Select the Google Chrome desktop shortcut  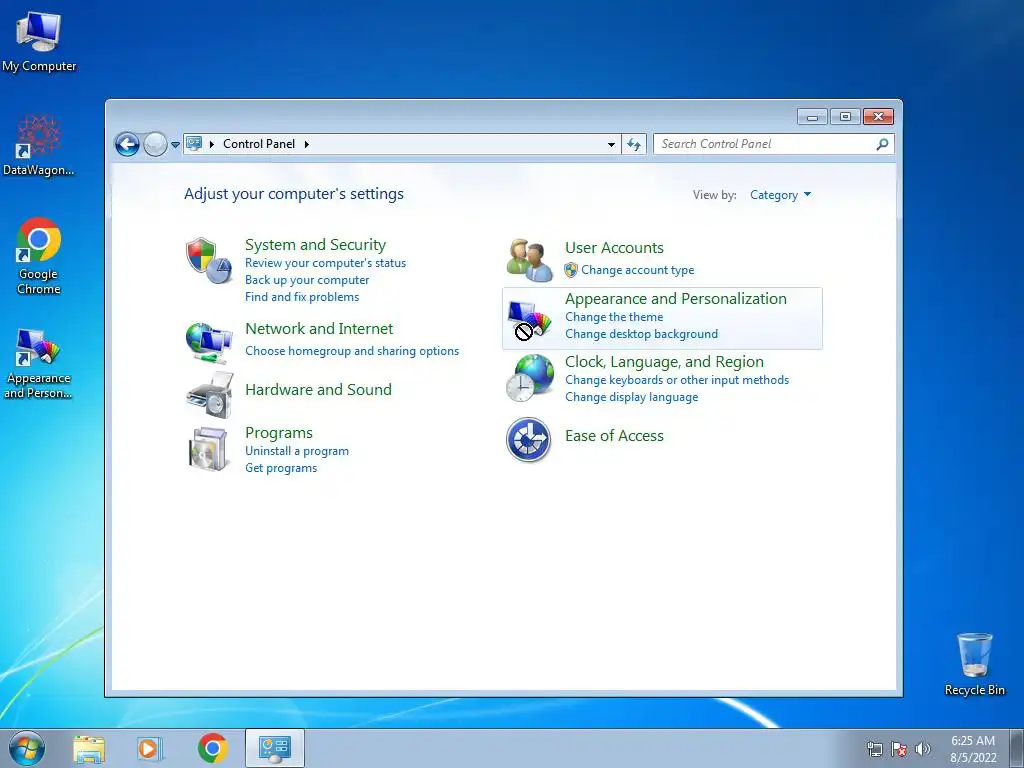pyautogui.click(x=39, y=256)
